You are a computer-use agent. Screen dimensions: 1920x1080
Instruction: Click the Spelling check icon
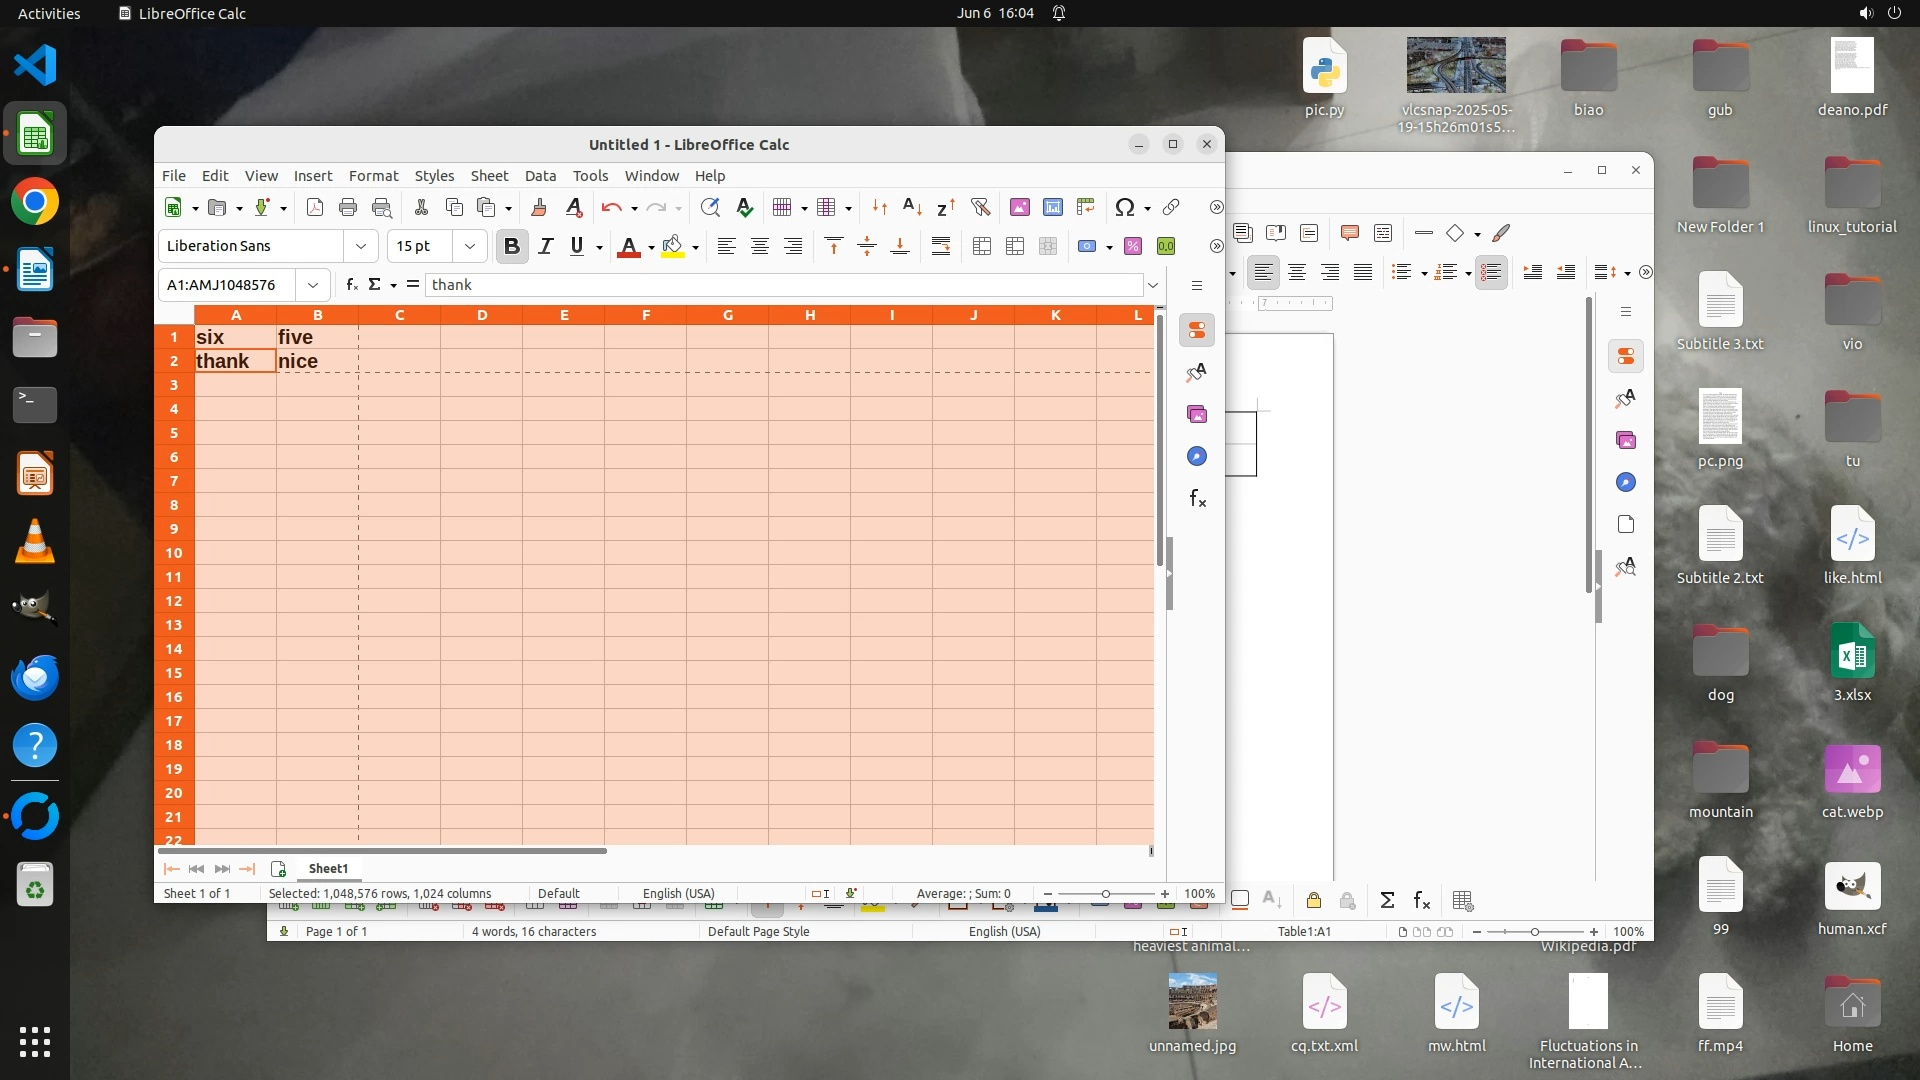(x=744, y=207)
